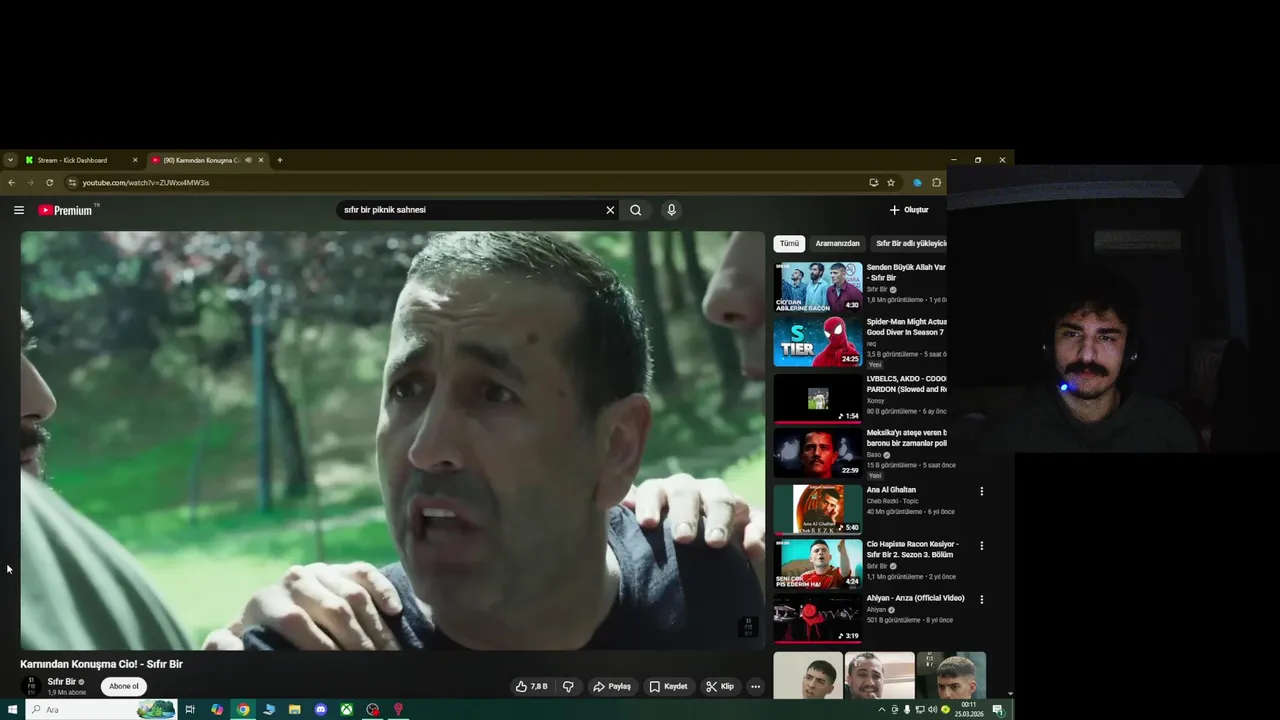This screenshot has height=720, width=1280.
Task: Open a new browser tab
Action: [x=280, y=160]
